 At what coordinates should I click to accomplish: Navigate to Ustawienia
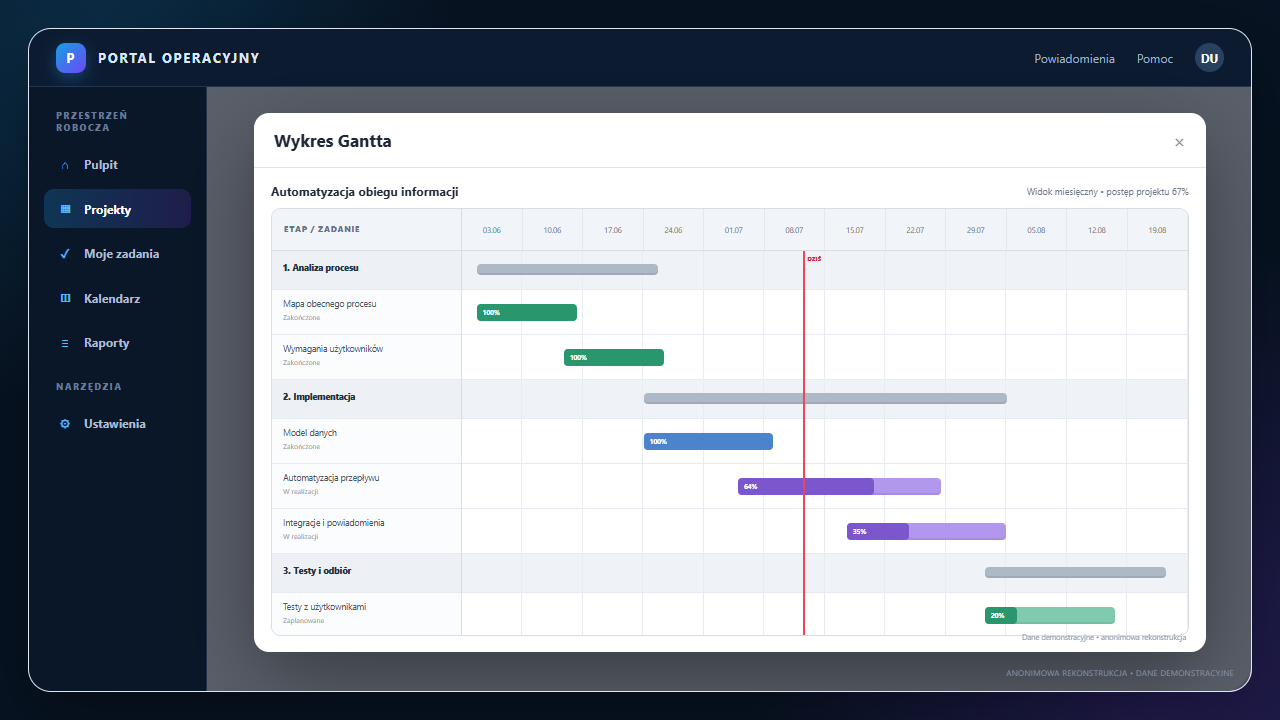117,424
